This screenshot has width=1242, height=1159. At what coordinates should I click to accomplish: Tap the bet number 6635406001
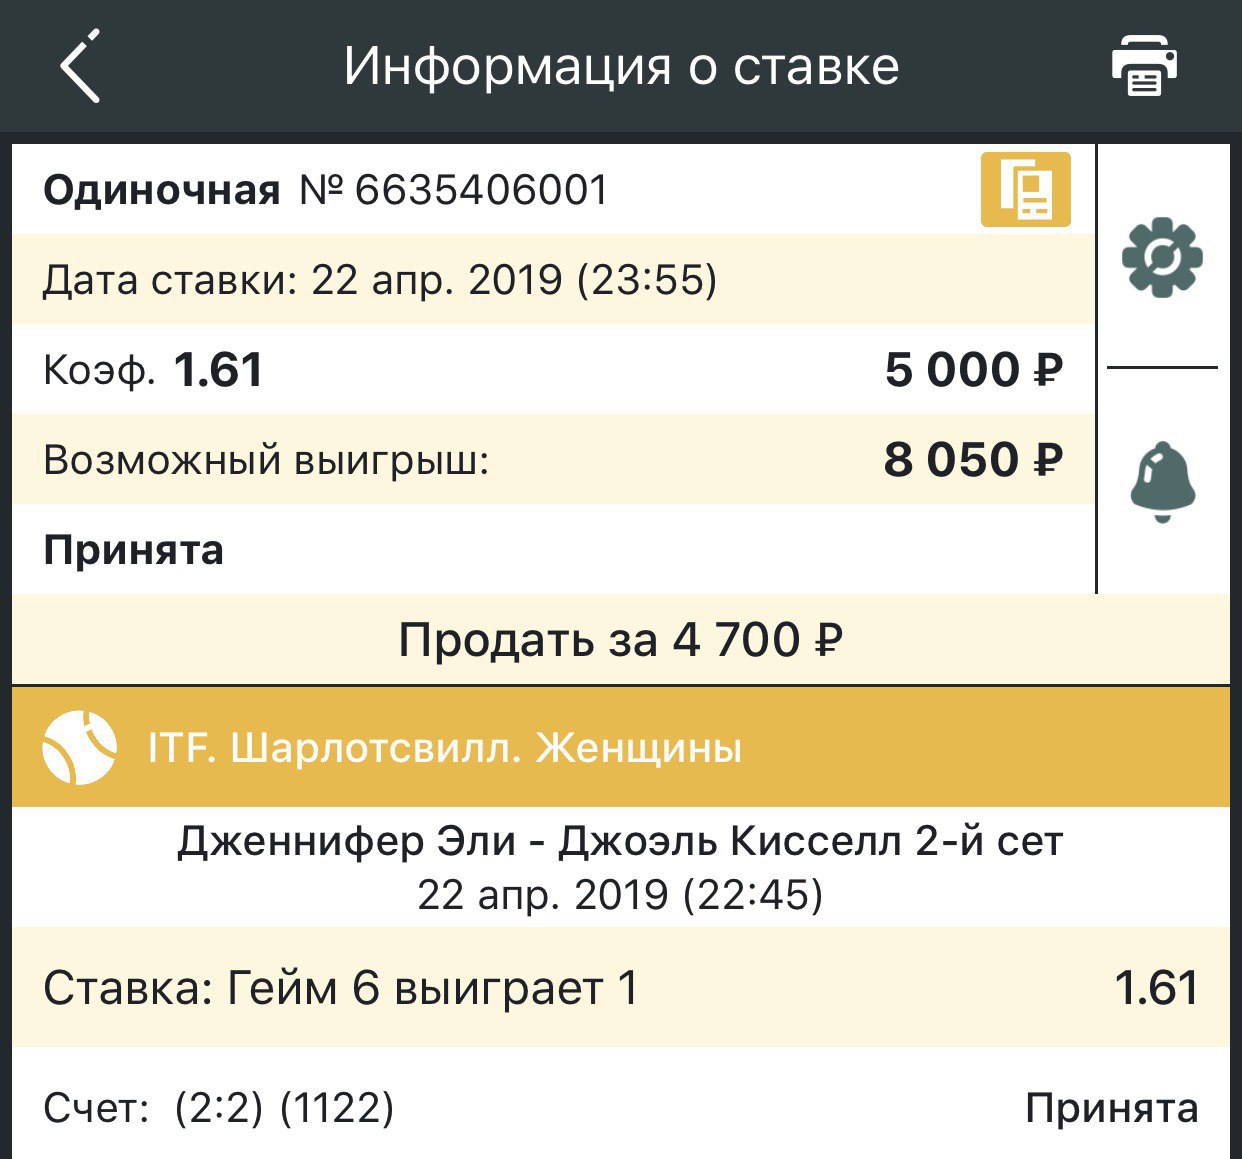(481, 190)
